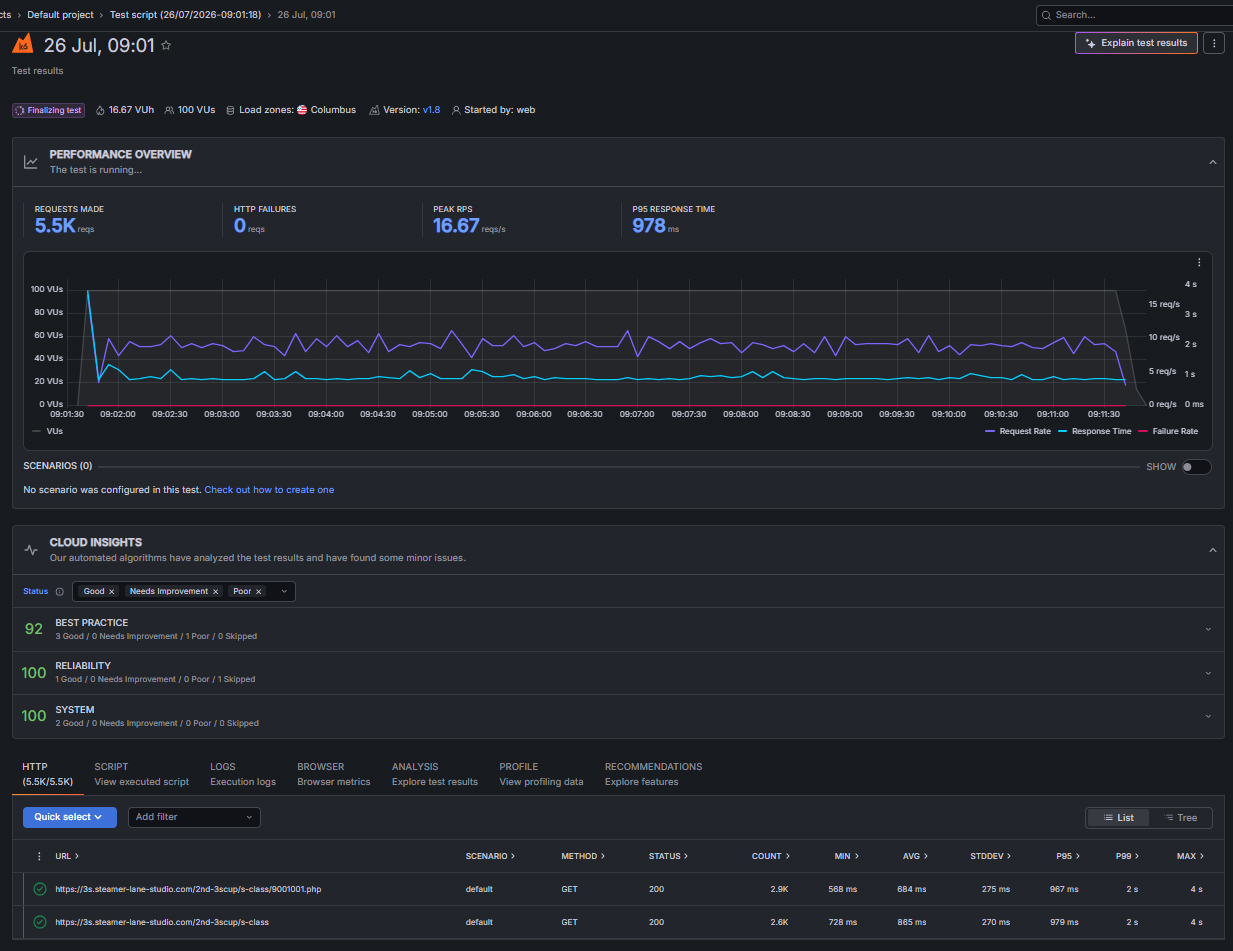The height and width of the screenshot is (951, 1233).
Task: Sort by the STDDEV column
Action: pyautogui.click(x=990, y=856)
